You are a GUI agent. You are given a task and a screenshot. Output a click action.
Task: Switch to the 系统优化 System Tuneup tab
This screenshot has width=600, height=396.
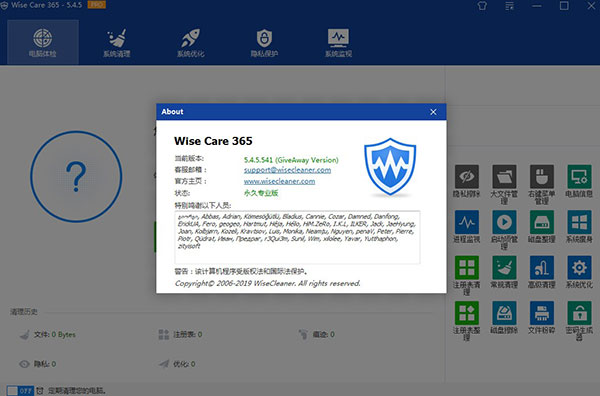click(190, 42)
